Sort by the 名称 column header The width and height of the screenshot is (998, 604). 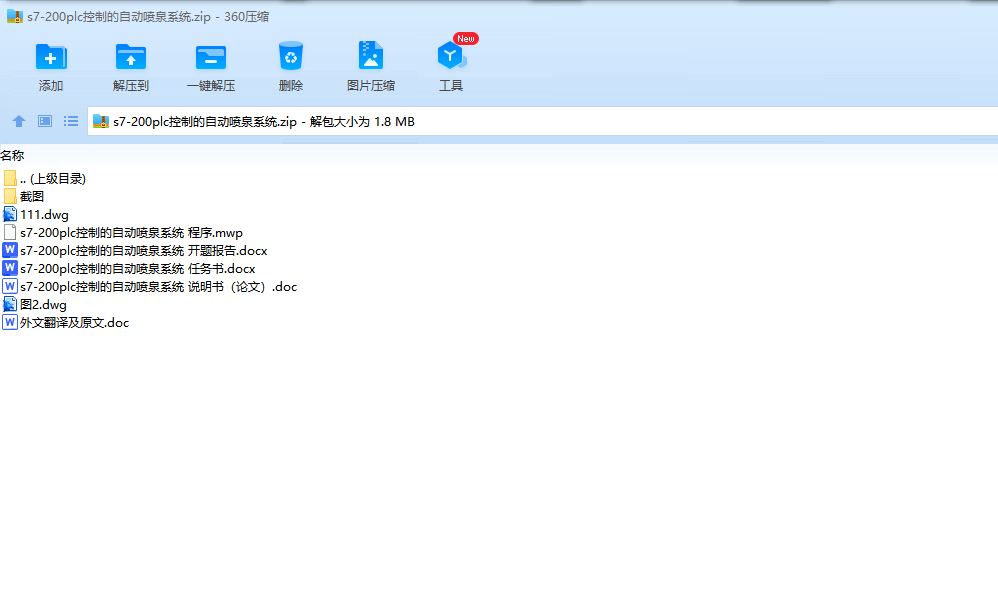click(12, 155)
